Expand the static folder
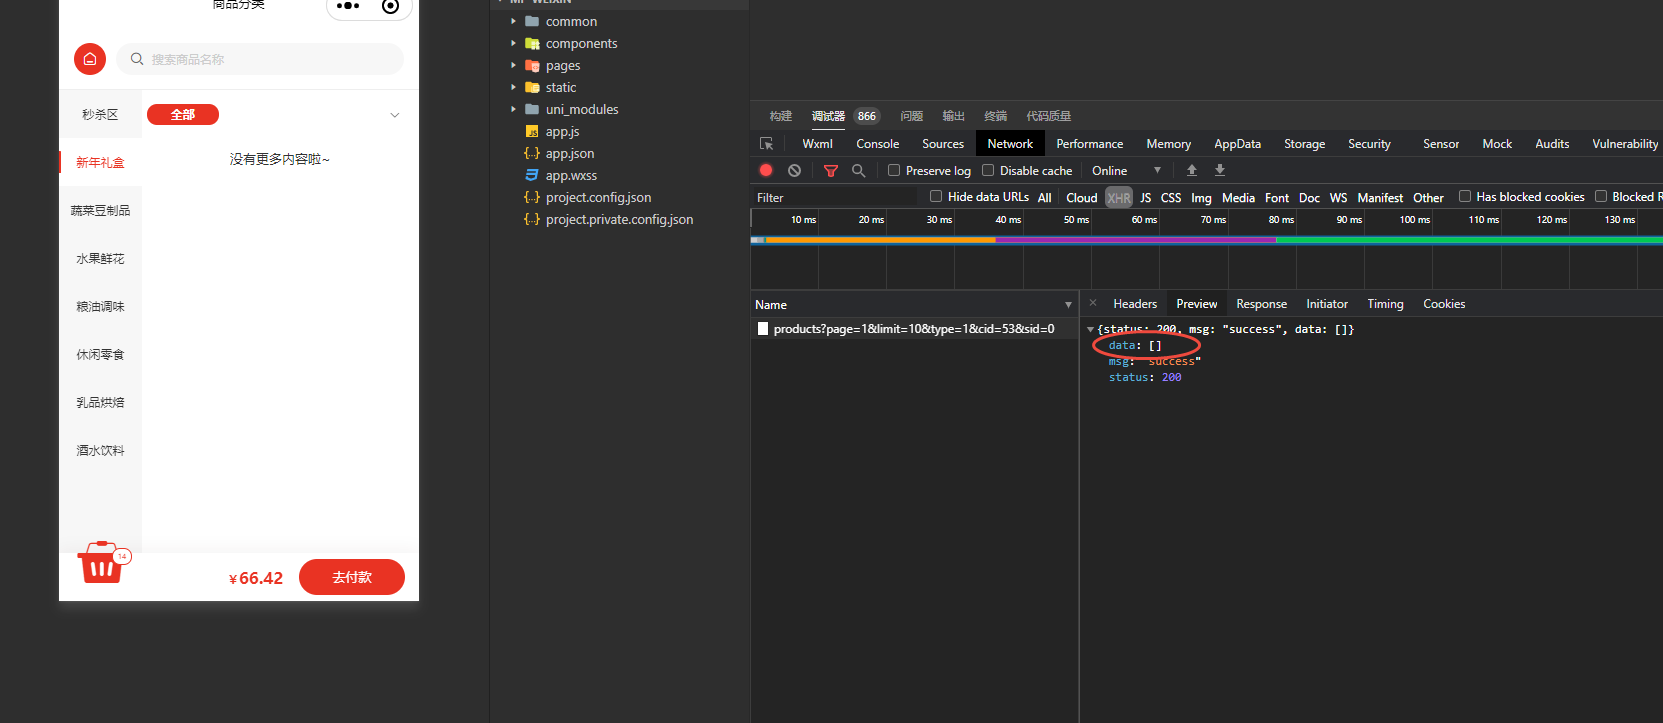 coord(514,87)
